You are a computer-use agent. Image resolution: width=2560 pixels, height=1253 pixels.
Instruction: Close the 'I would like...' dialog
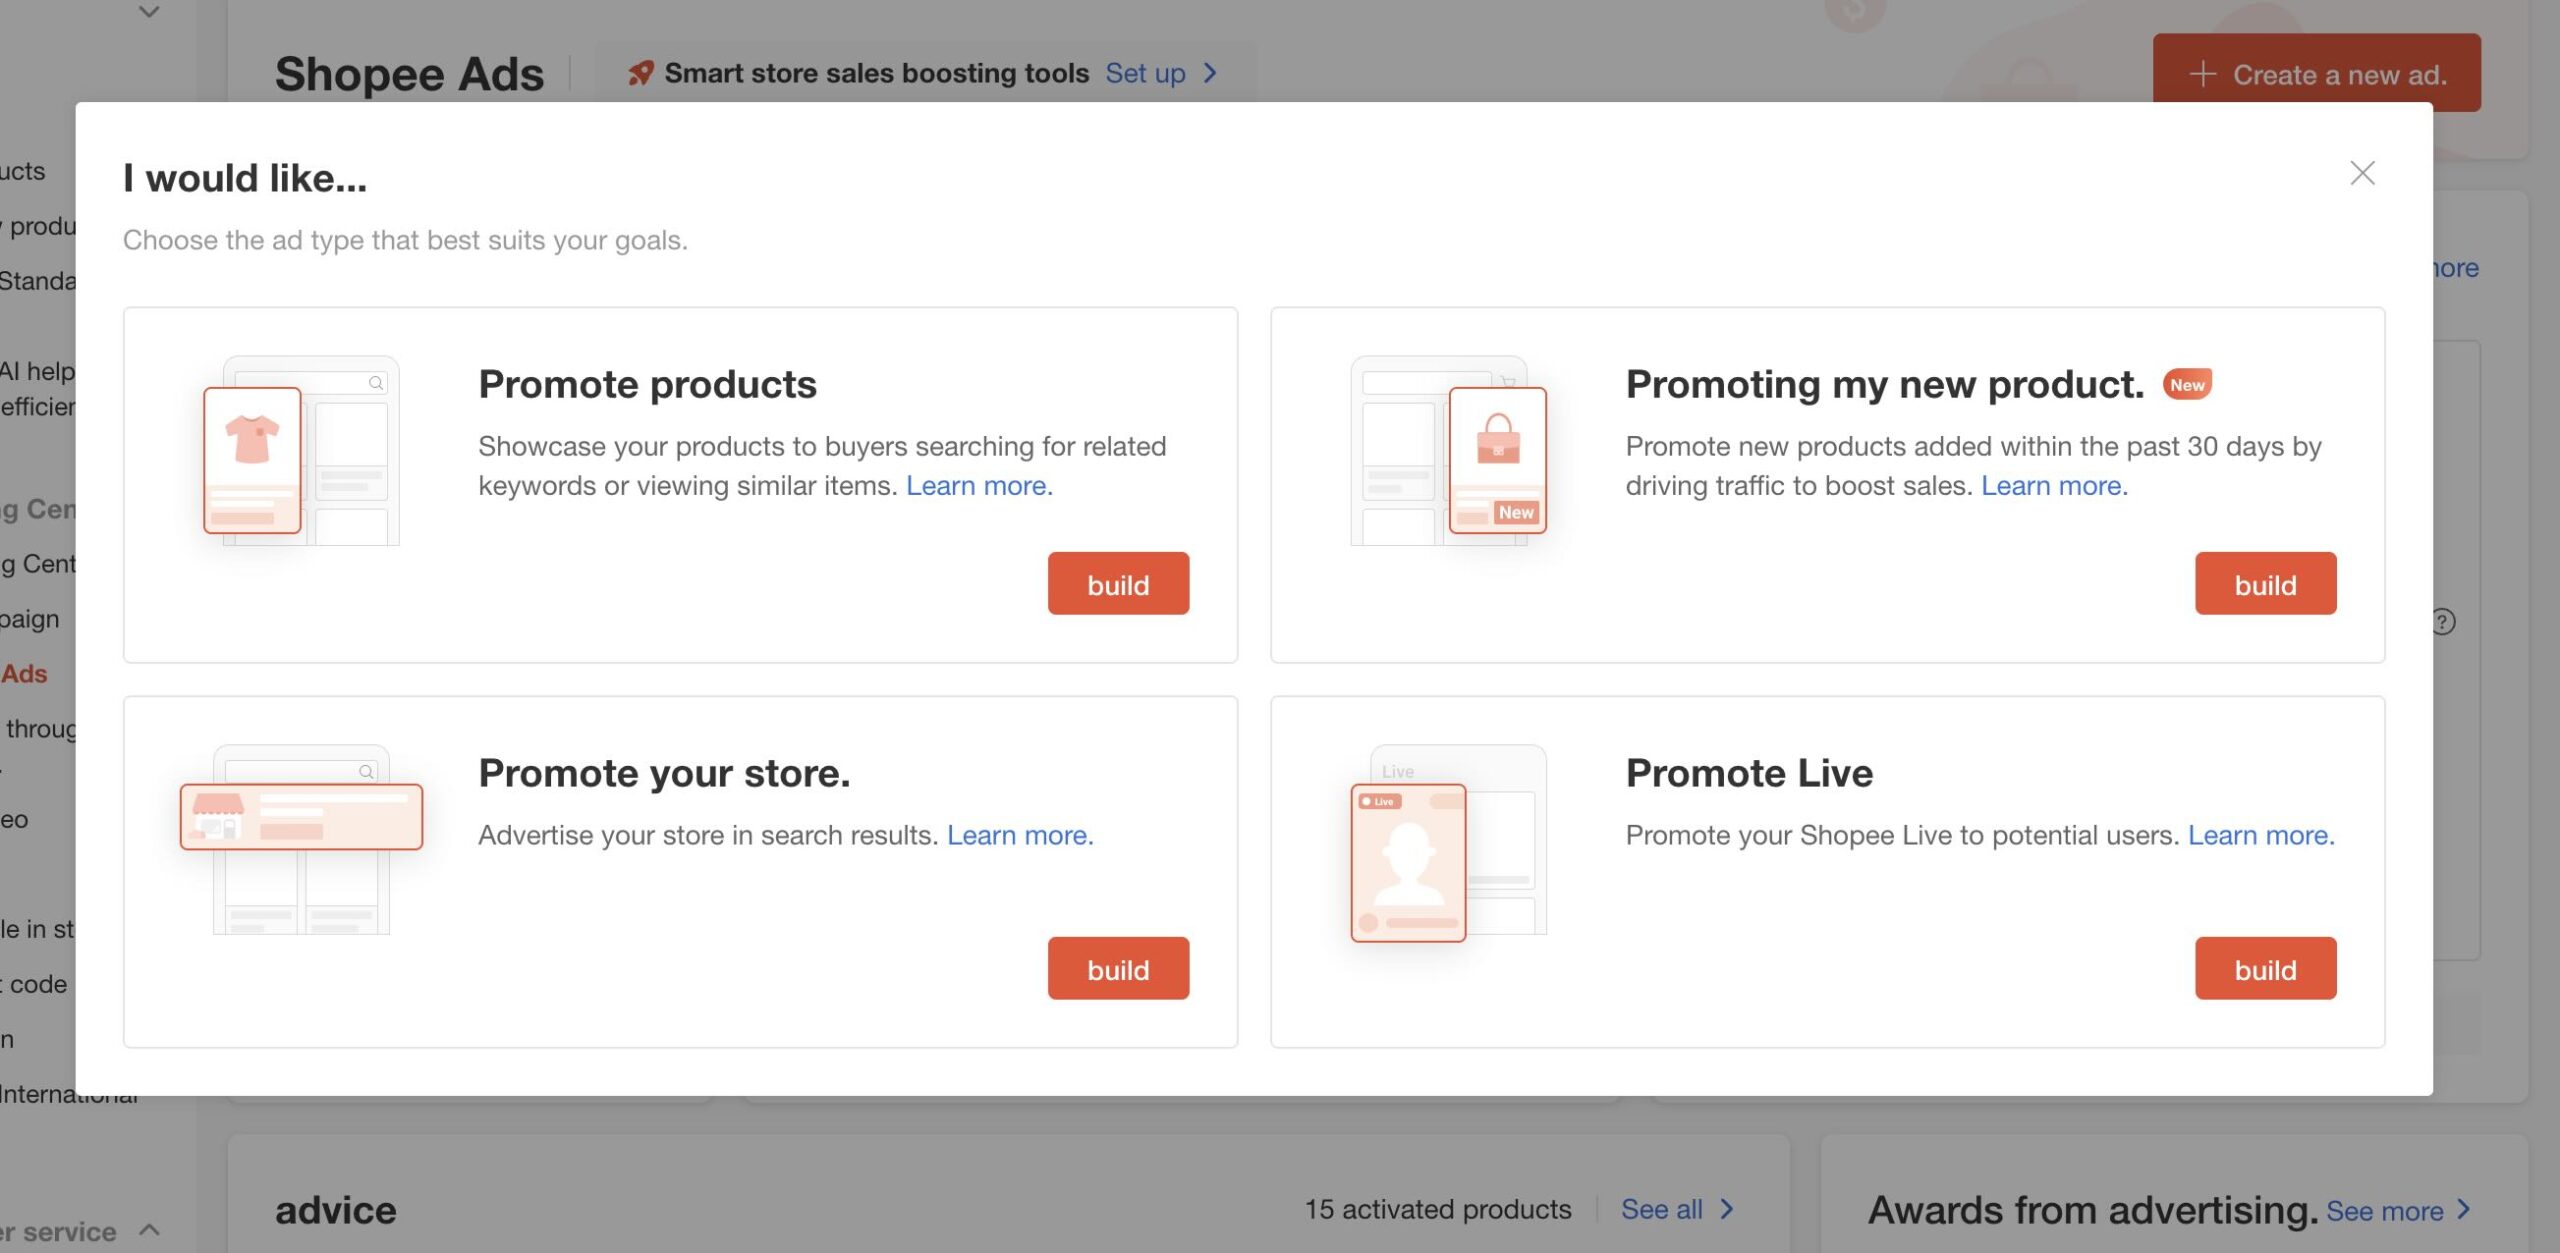tap(2362, 173)
